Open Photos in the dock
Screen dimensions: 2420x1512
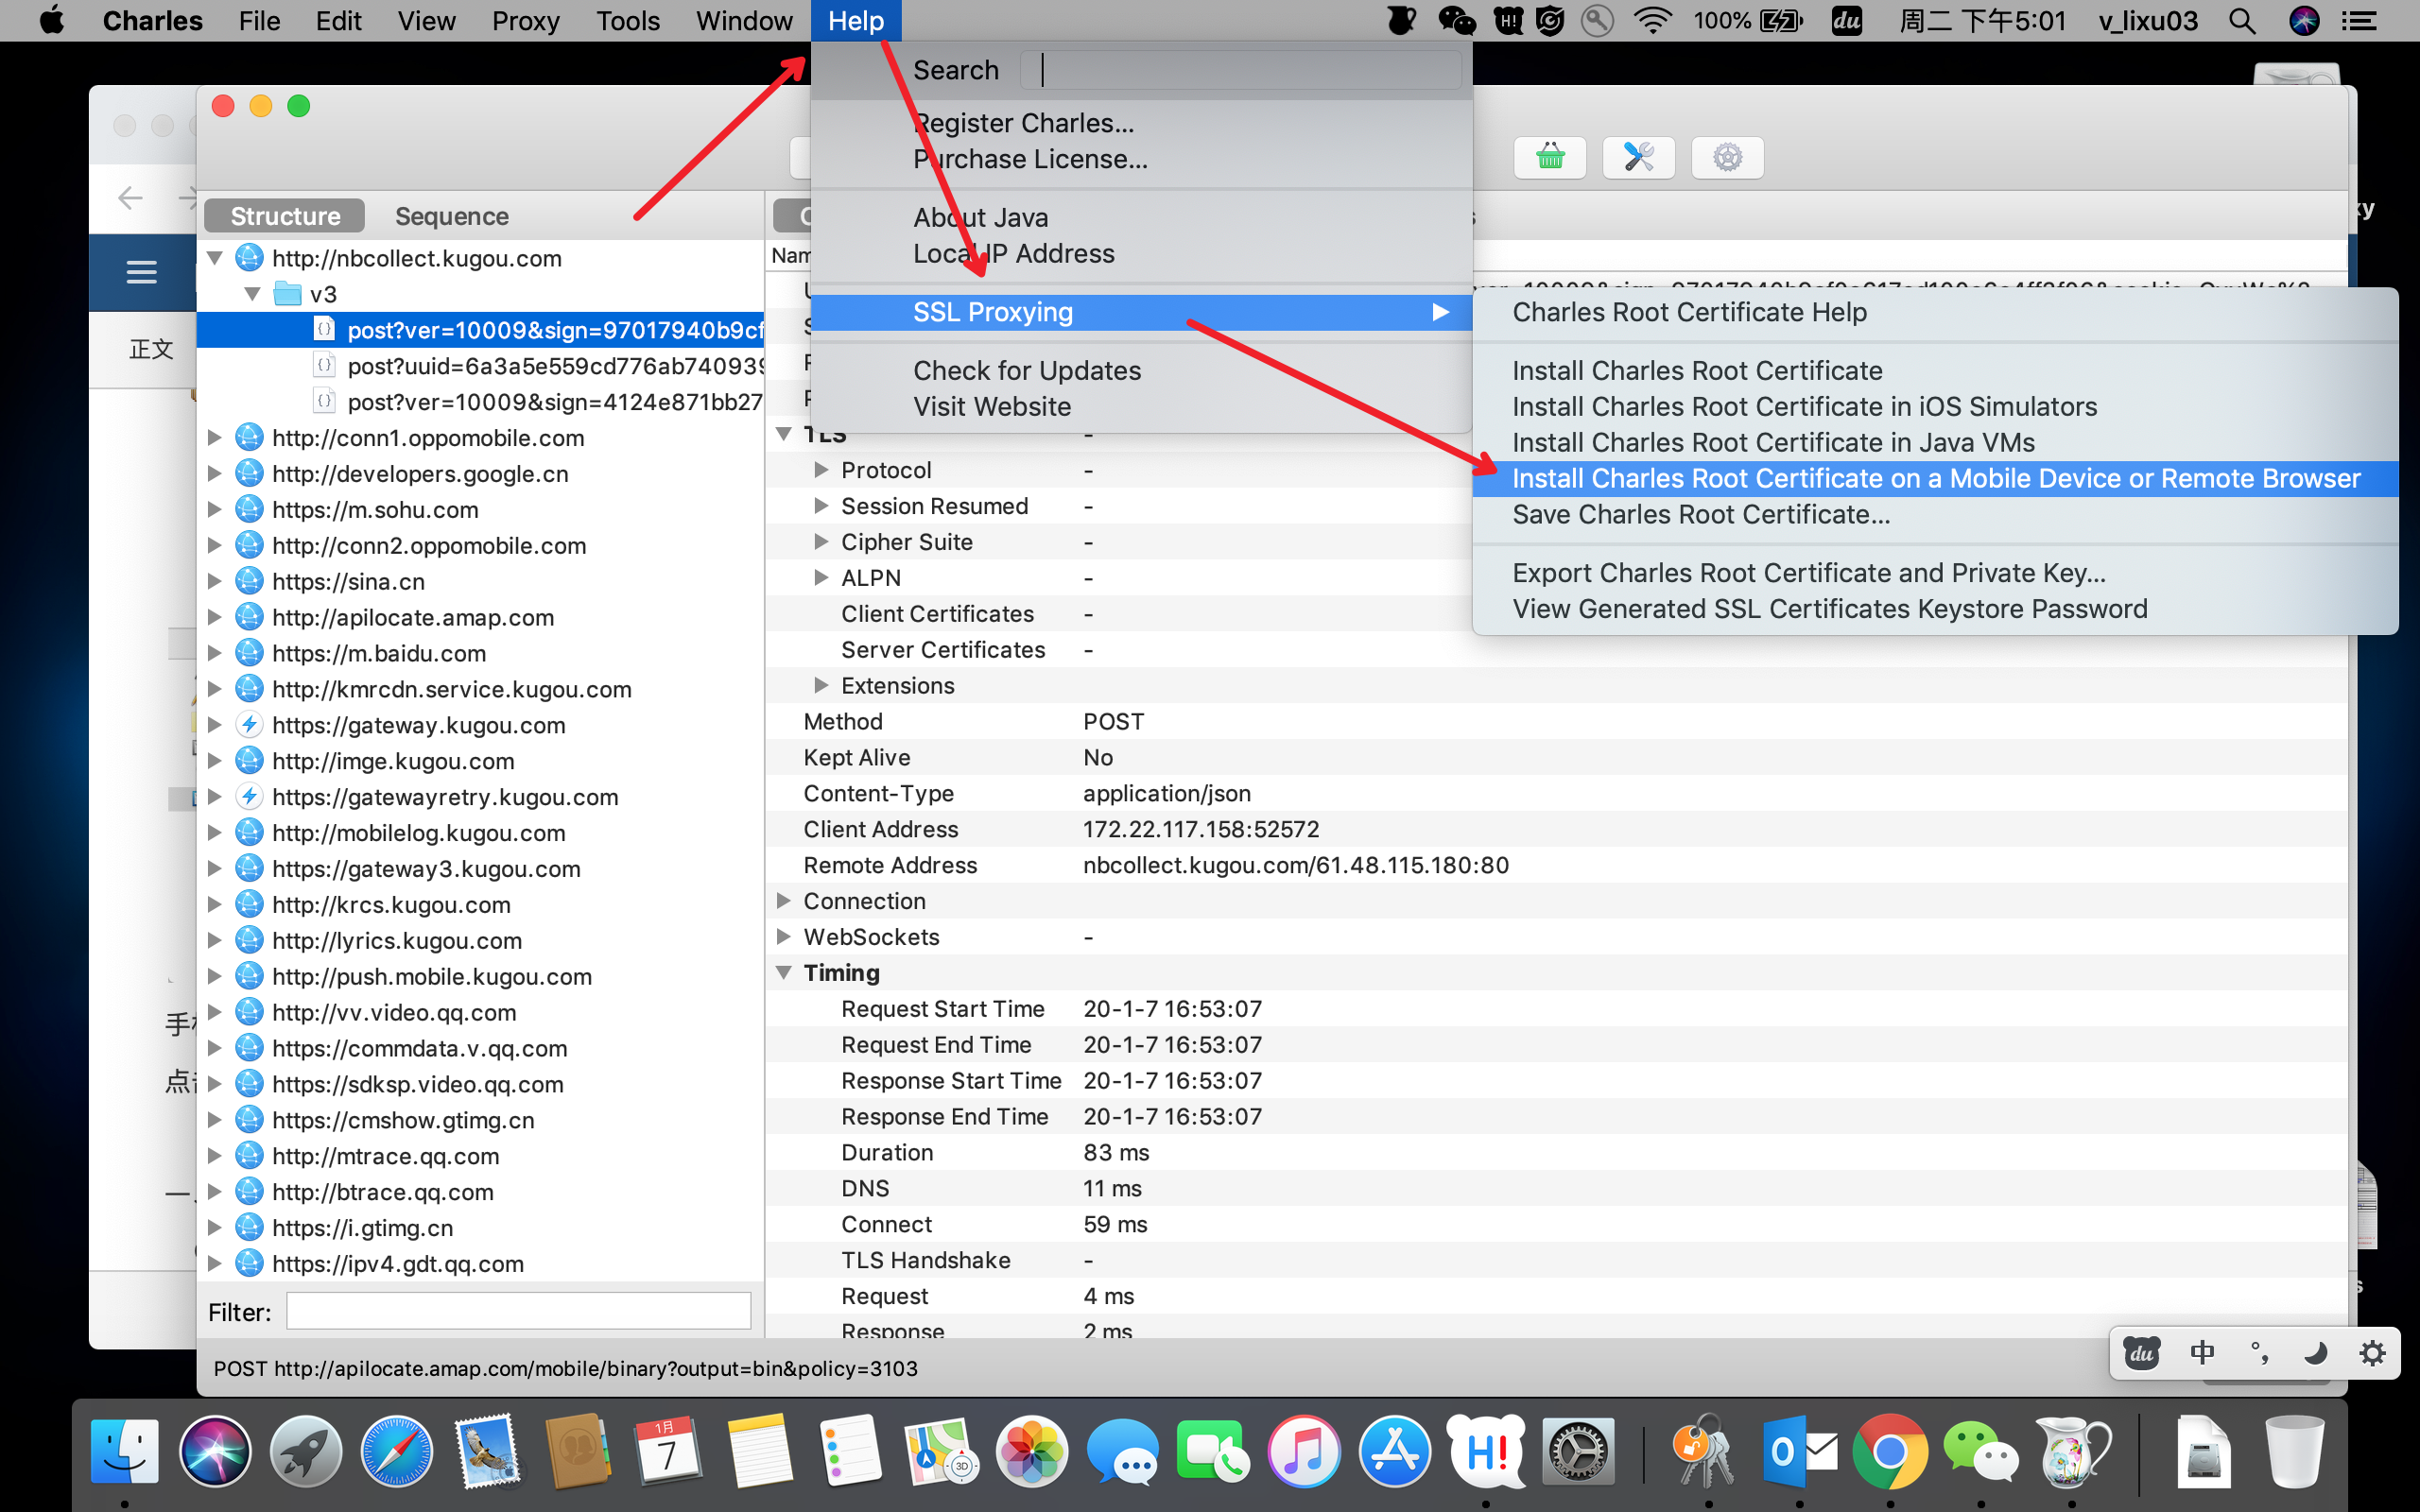point(1031,1450)
